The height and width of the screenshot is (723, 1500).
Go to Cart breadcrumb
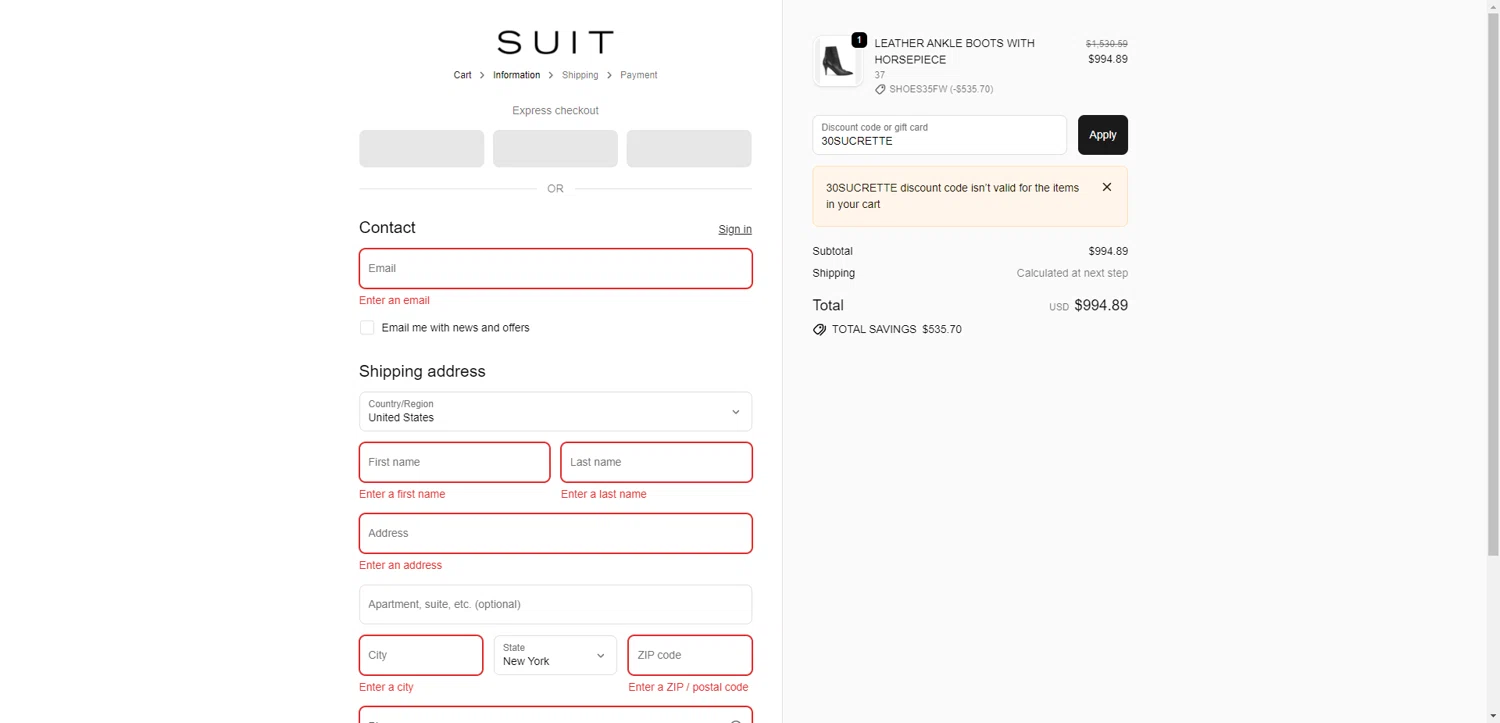(x=462, y=75)
